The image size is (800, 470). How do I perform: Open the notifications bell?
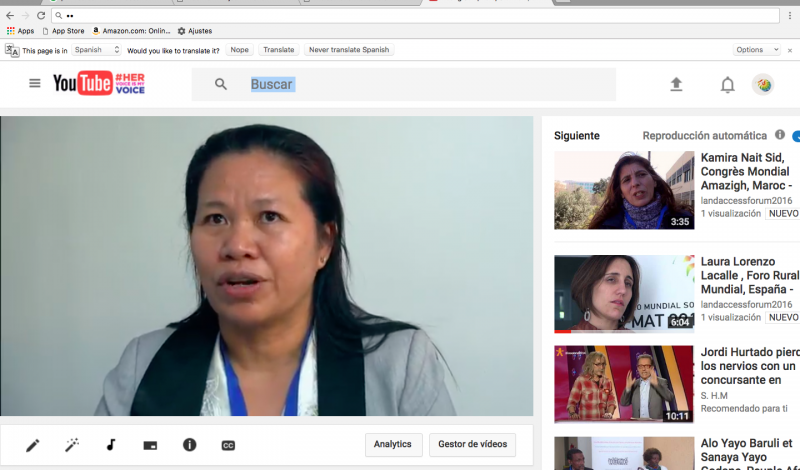[728, 85]
